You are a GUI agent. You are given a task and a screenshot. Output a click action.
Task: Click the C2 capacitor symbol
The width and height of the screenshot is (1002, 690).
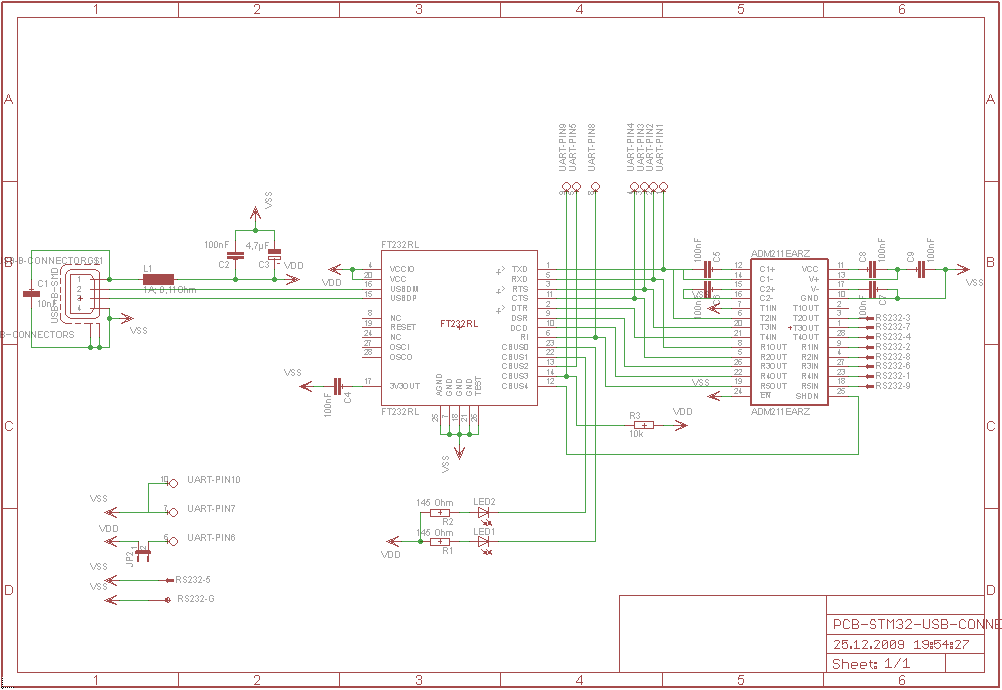pos(236,256)
